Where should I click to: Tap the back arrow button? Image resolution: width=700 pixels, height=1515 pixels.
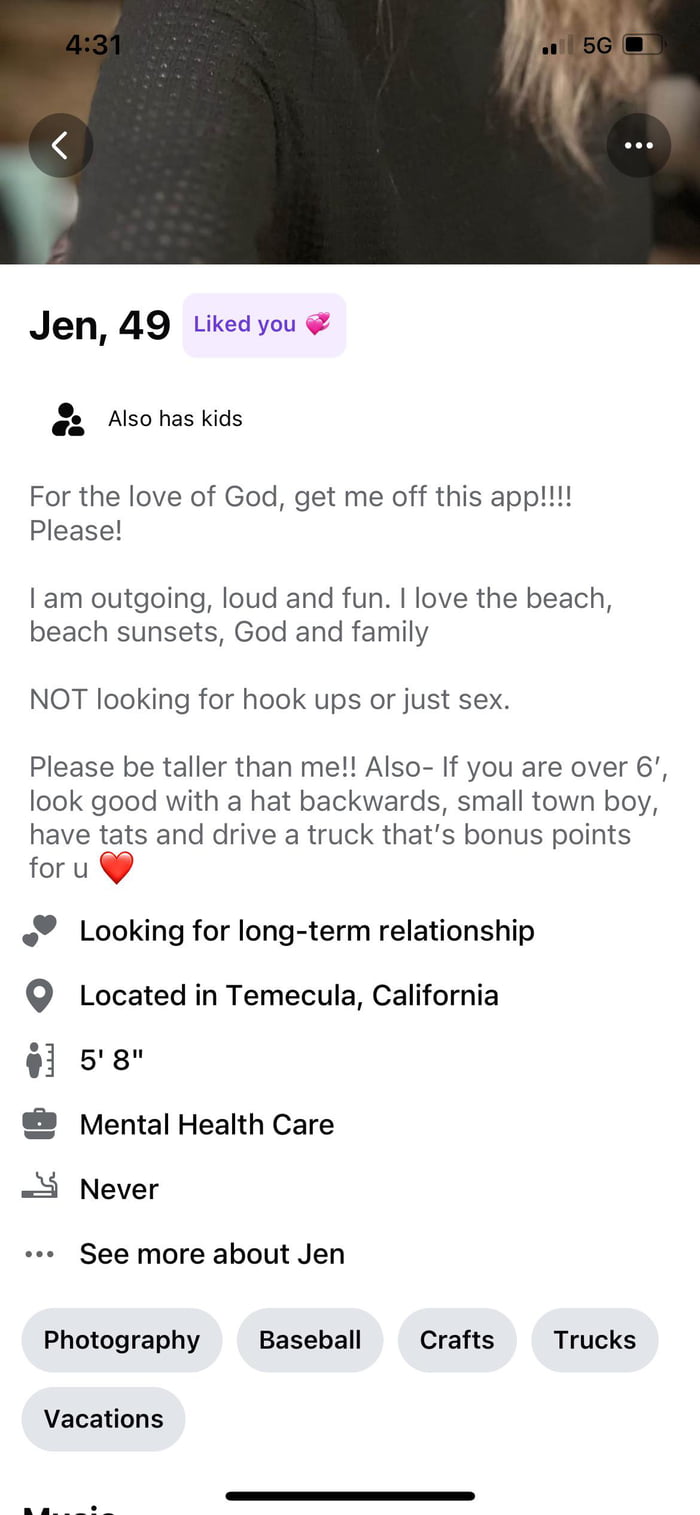[x=60, y=146]
